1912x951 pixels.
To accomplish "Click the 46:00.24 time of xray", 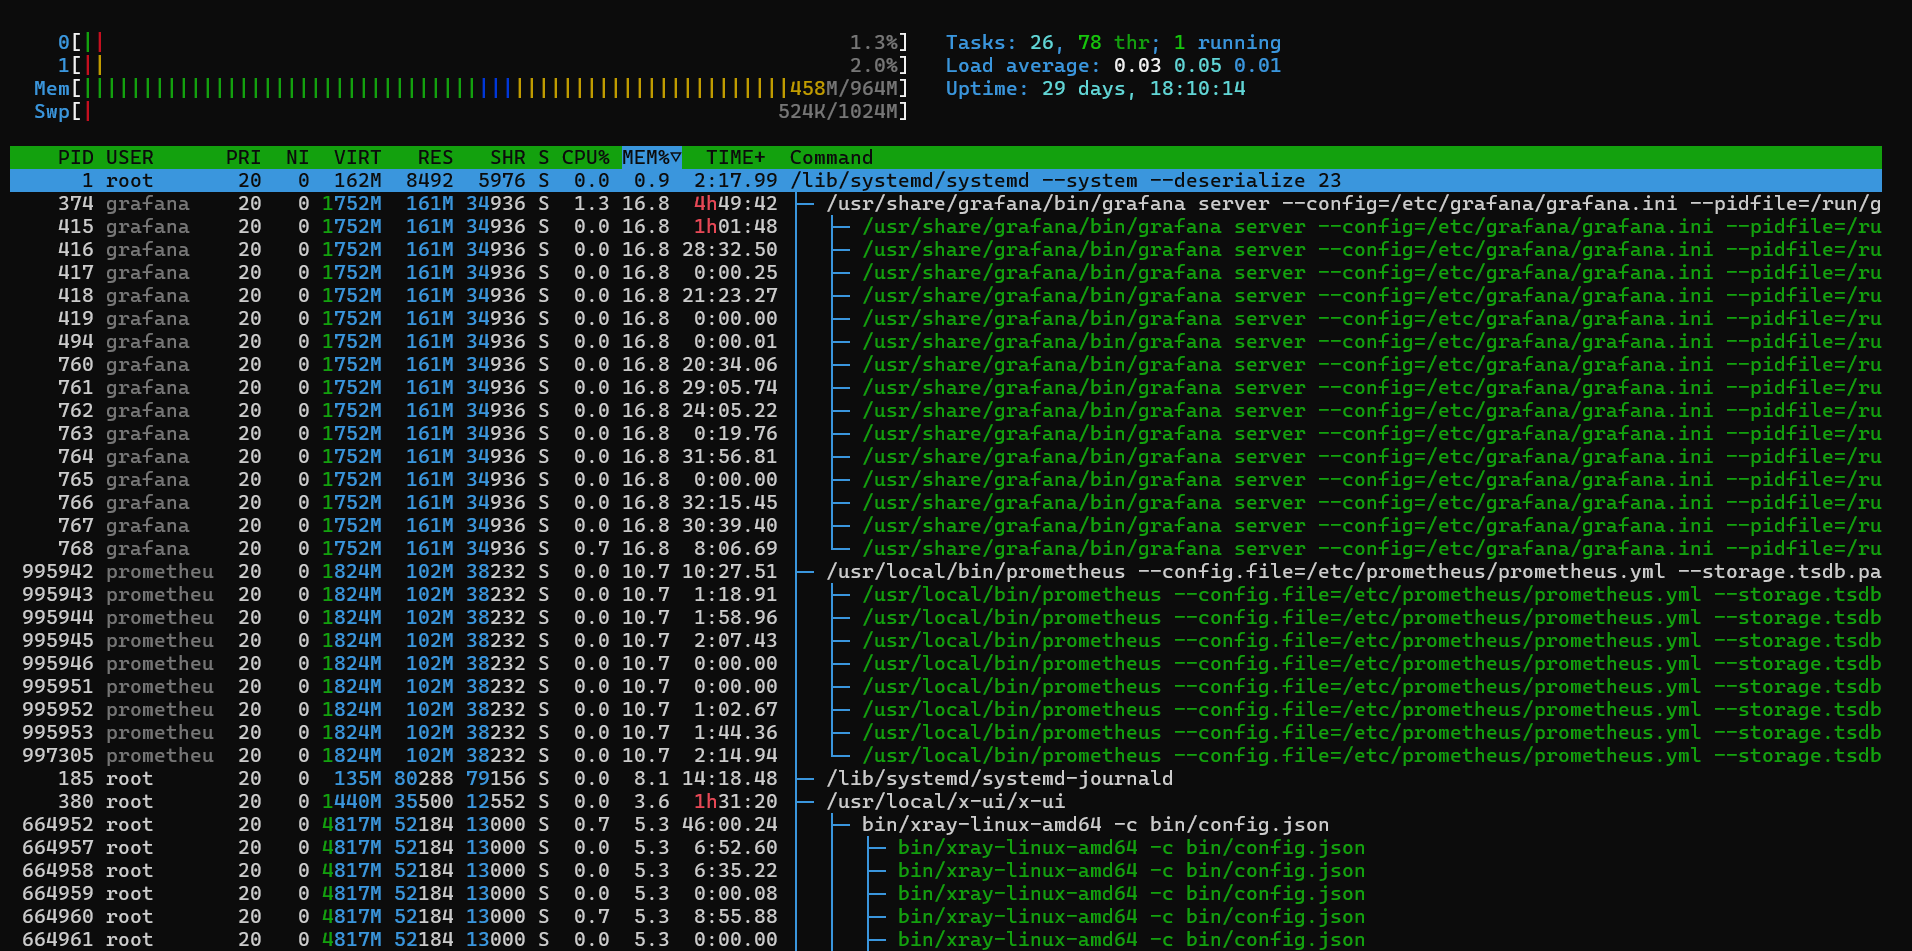I will [x=729, y=825].
